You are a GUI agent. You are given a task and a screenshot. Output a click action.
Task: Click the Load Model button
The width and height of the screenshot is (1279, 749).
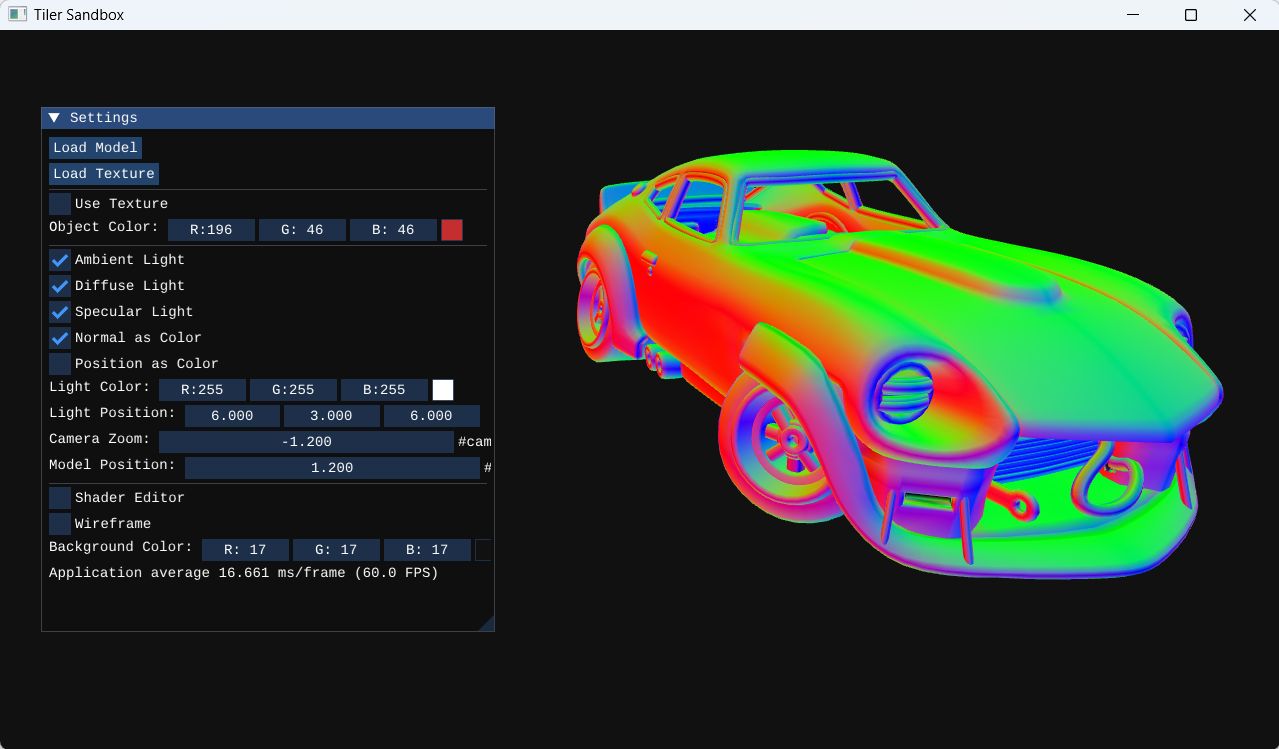pyautogui.click(x=95, y=148)
